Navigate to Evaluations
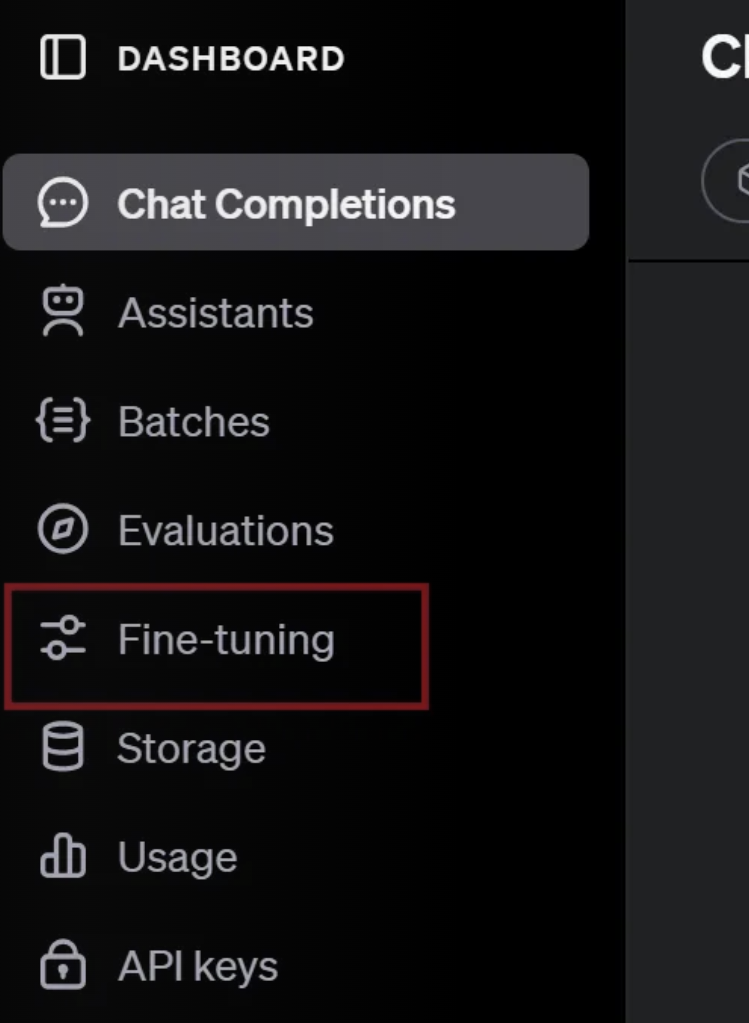 pyautogui.click(x=226, y=530)
